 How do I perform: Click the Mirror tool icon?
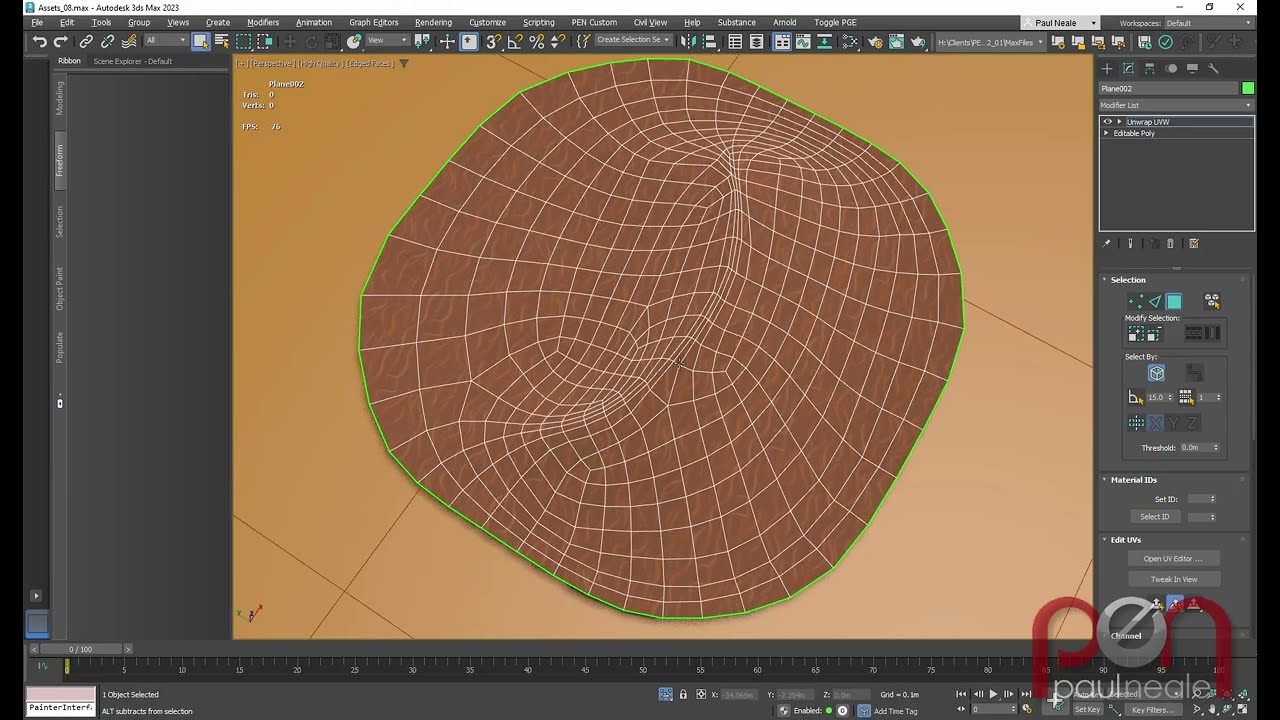tap(687, 42)
